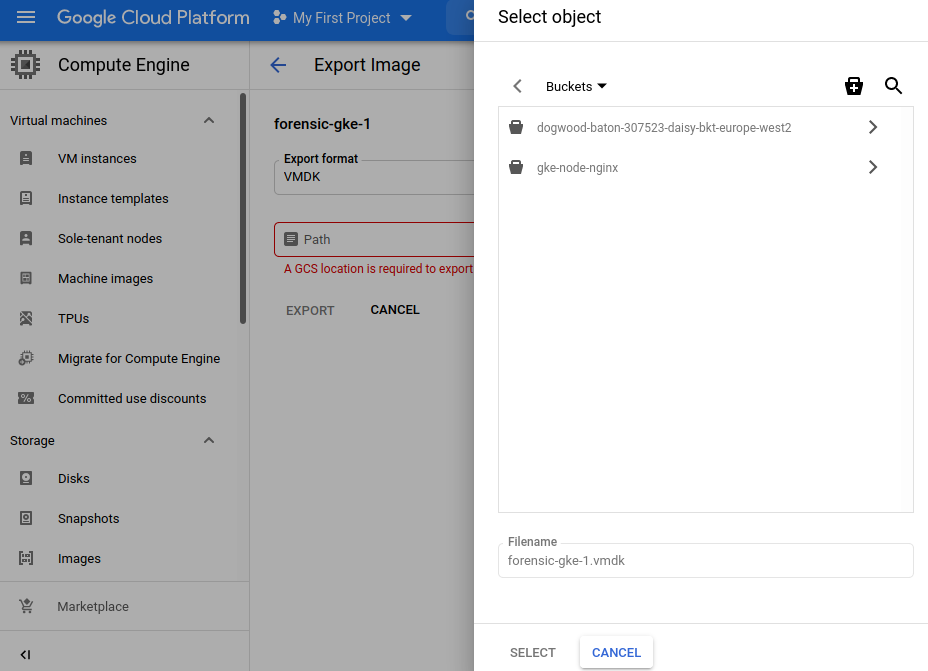Open the Buckets breadcrumb dropdown
928x671 pixels.
(x=576, y=86)
